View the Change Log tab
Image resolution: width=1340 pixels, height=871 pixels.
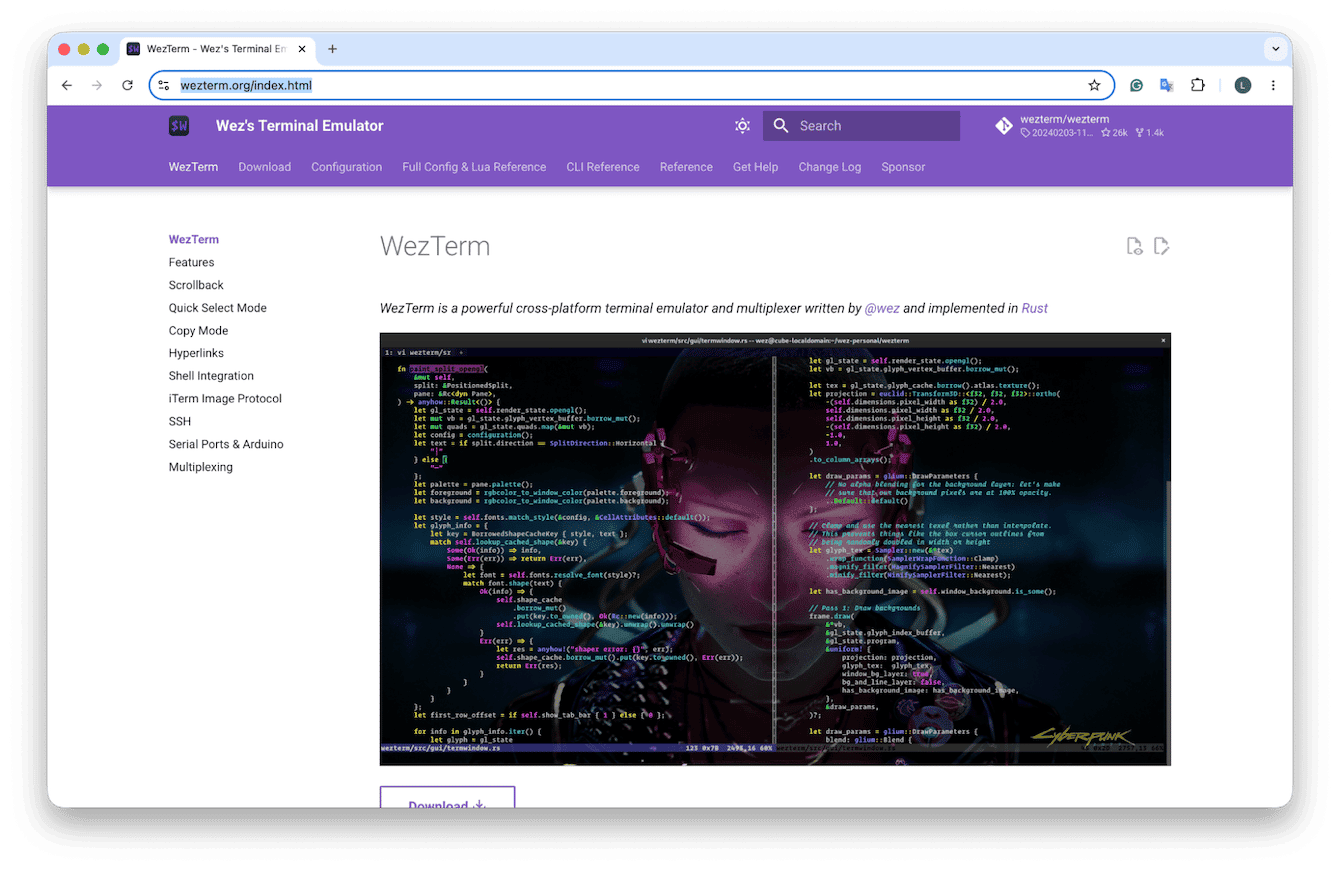(x=829, y=167)
